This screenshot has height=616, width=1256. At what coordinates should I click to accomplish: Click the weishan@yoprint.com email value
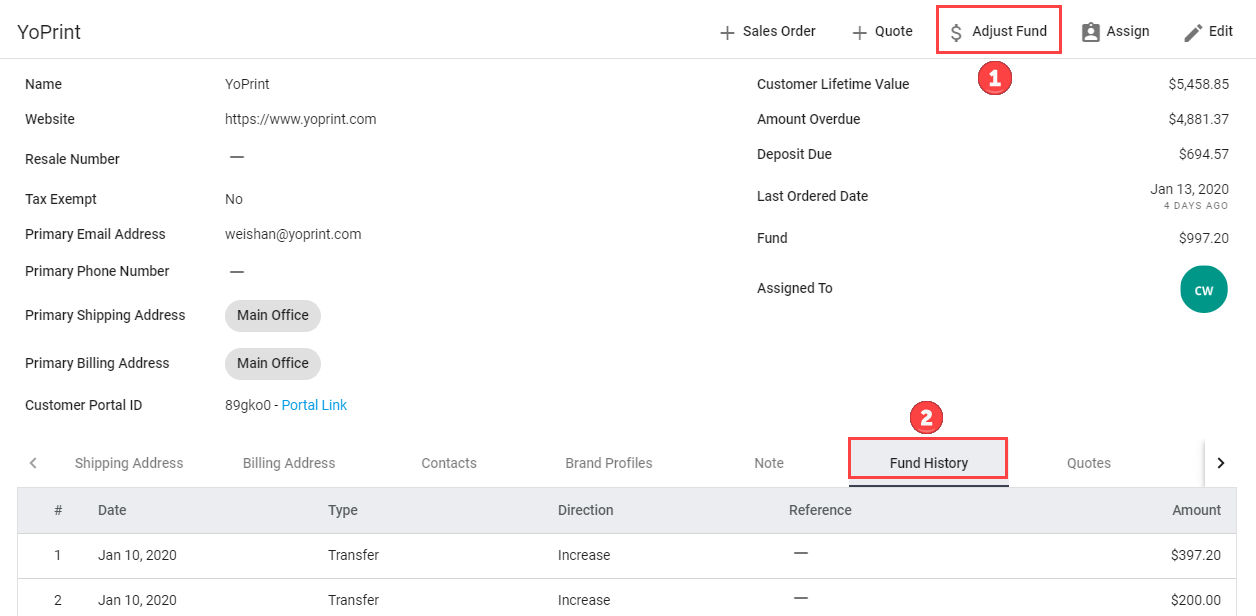pos(293,234)
